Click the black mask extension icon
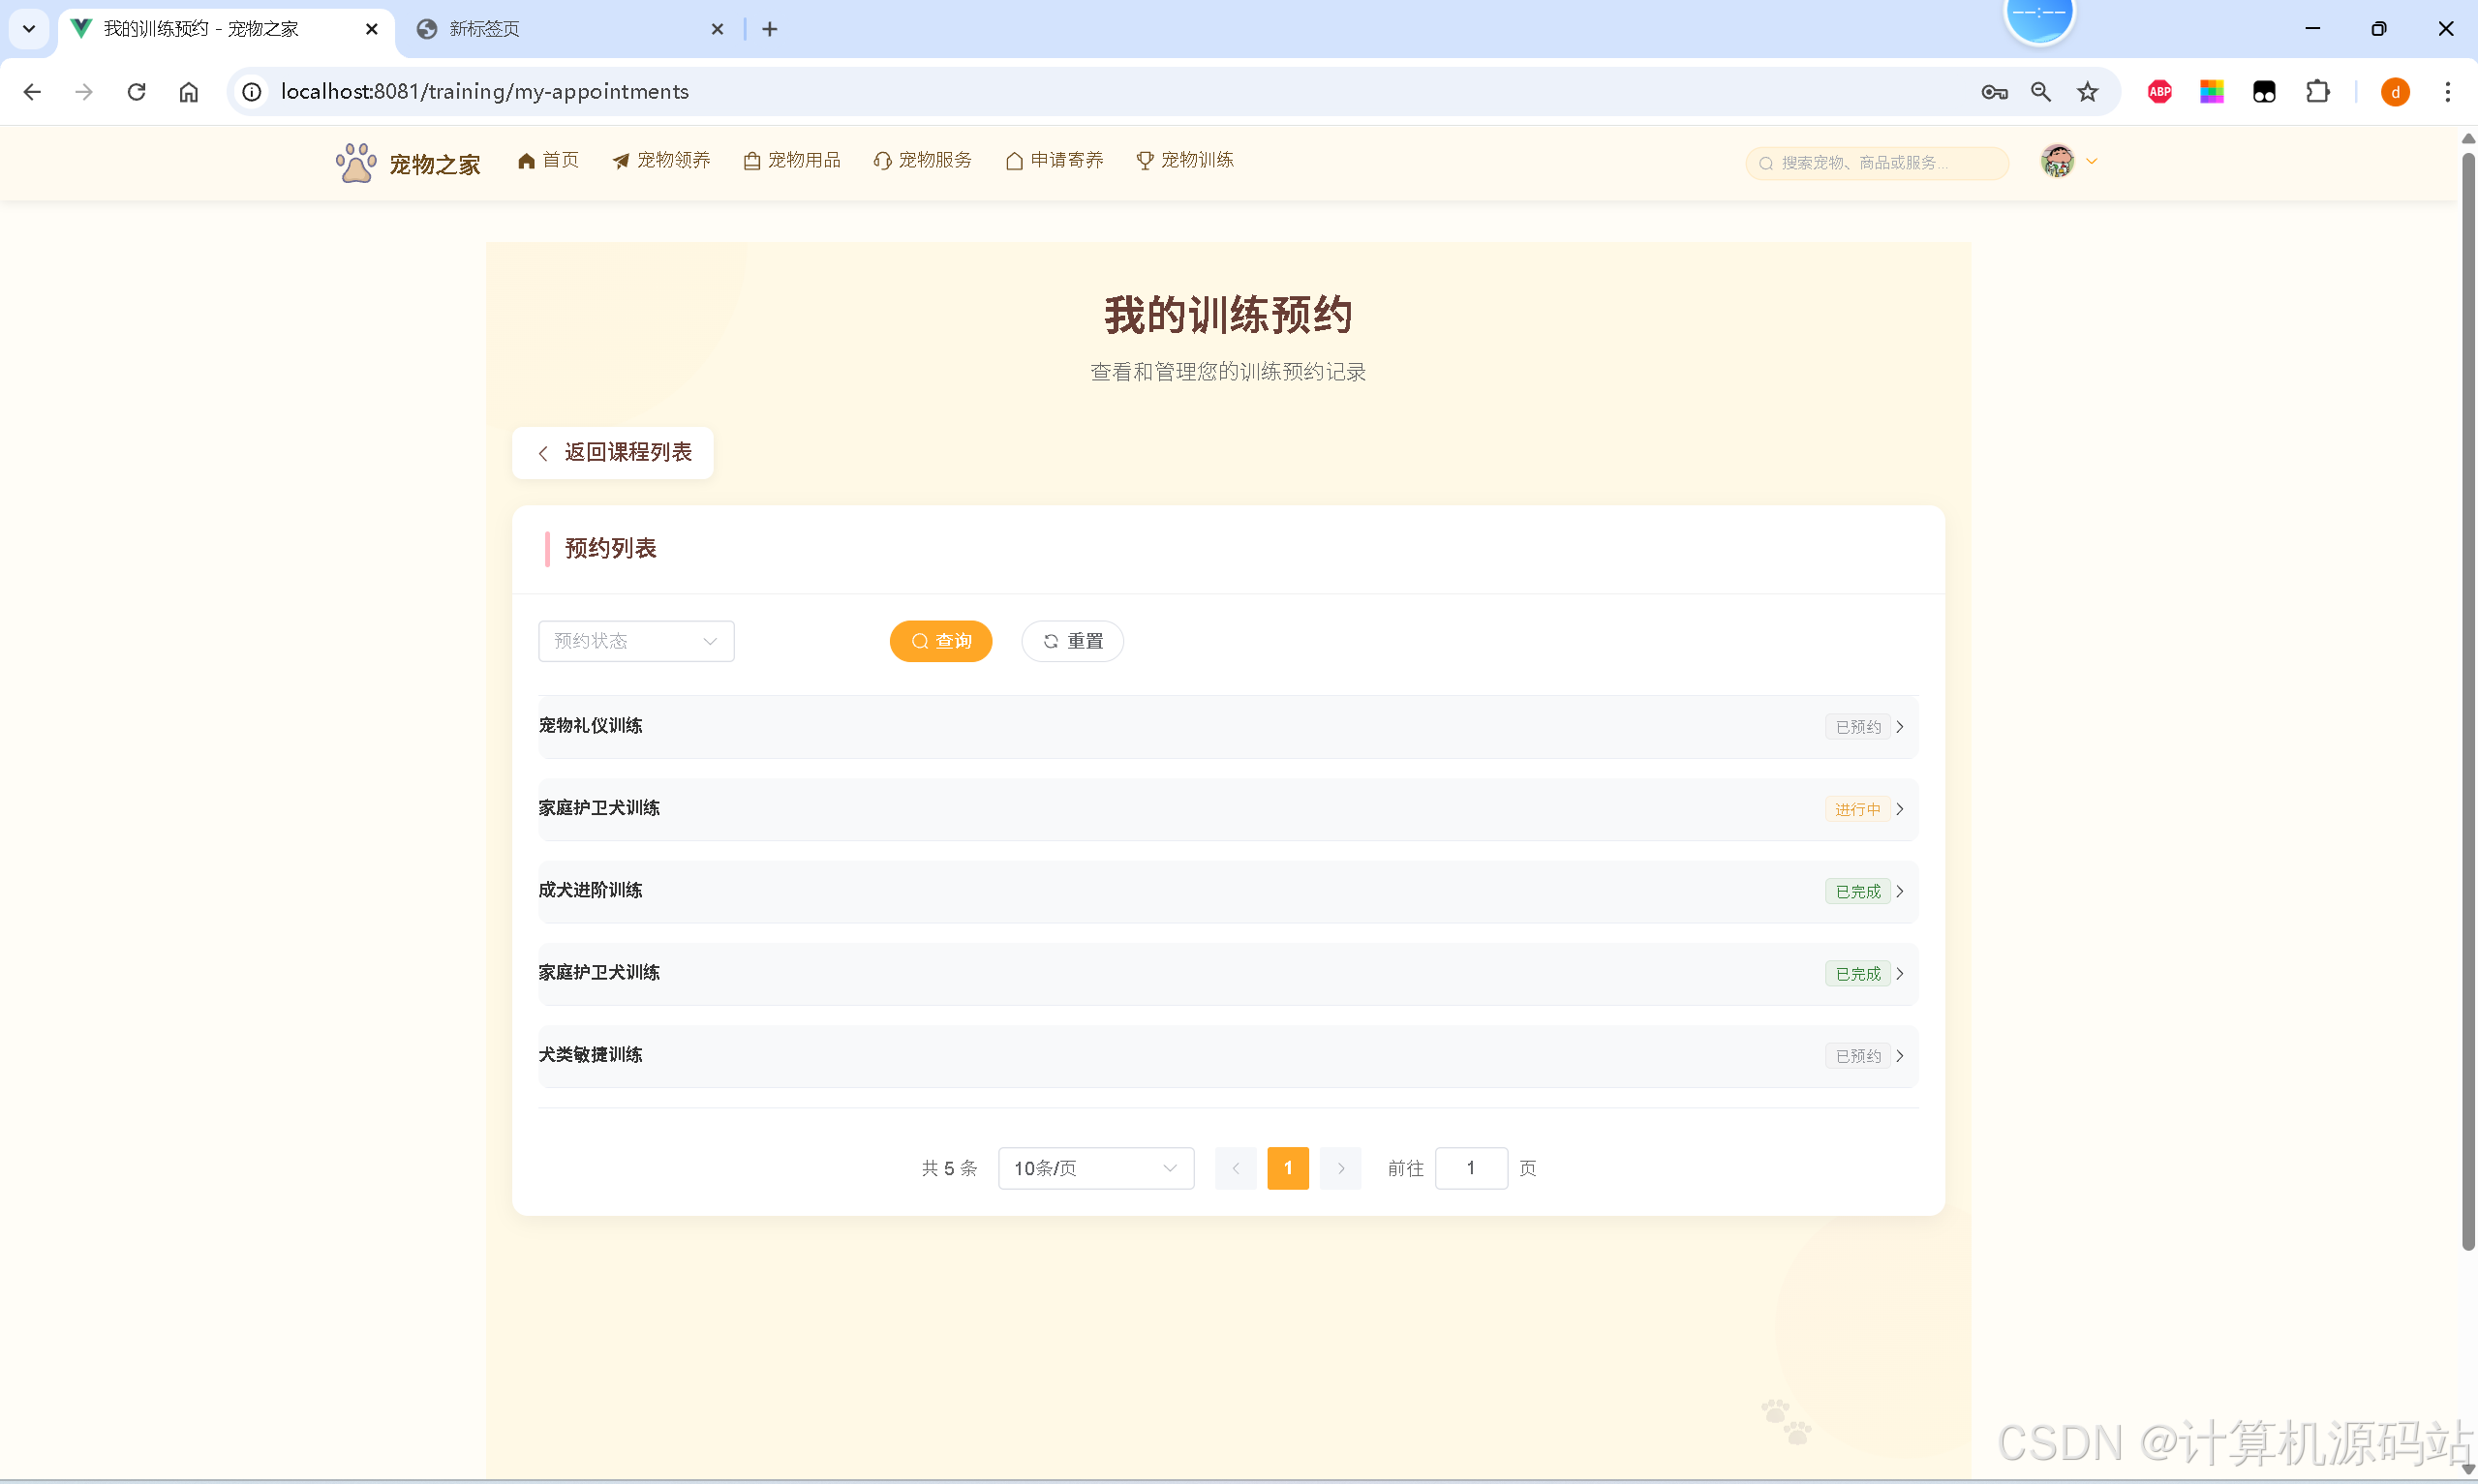The image size is (2478, 1484). [2264, 92]
